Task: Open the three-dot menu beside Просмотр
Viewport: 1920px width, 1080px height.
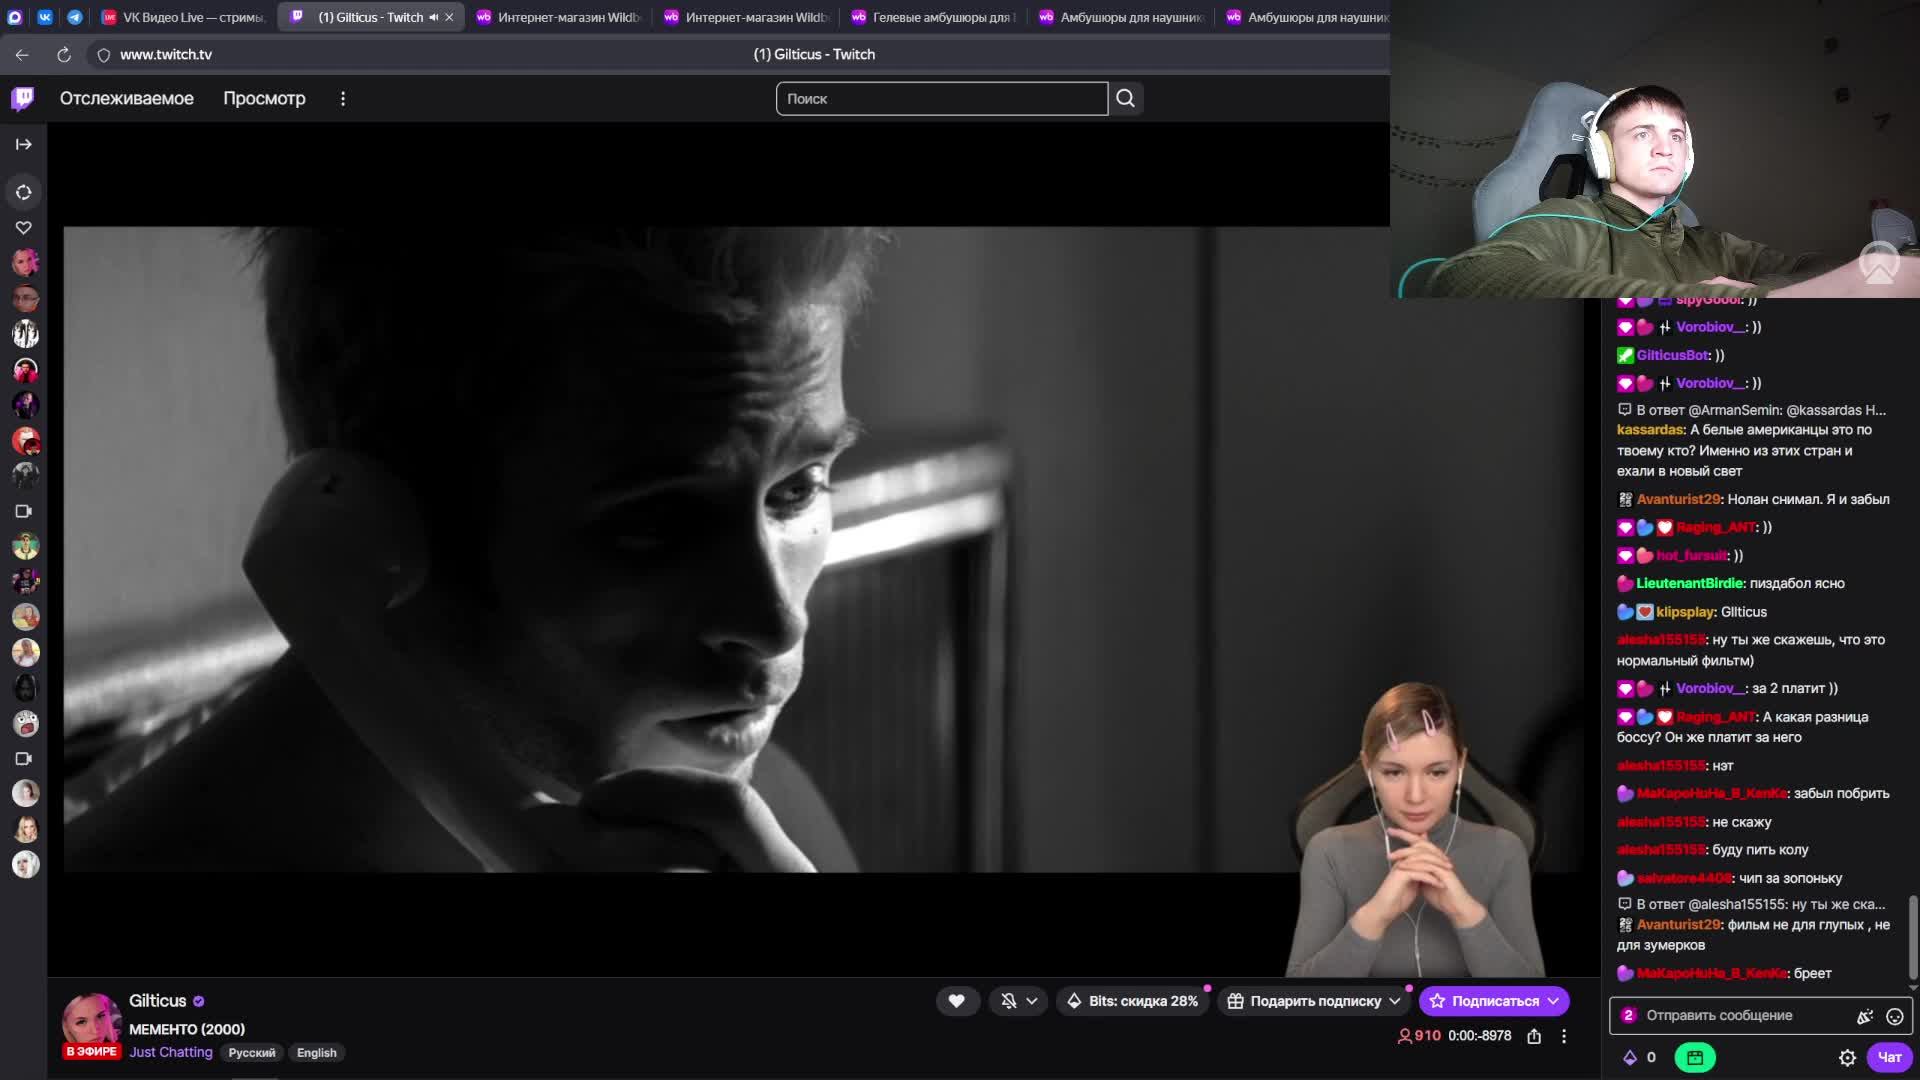Action: pyautogui.click(x=343, y=98)
